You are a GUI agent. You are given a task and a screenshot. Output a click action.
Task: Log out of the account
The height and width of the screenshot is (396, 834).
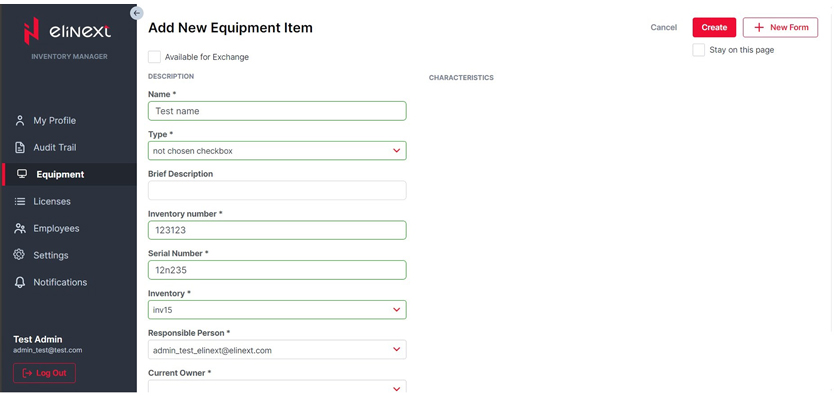click(44, 373)
